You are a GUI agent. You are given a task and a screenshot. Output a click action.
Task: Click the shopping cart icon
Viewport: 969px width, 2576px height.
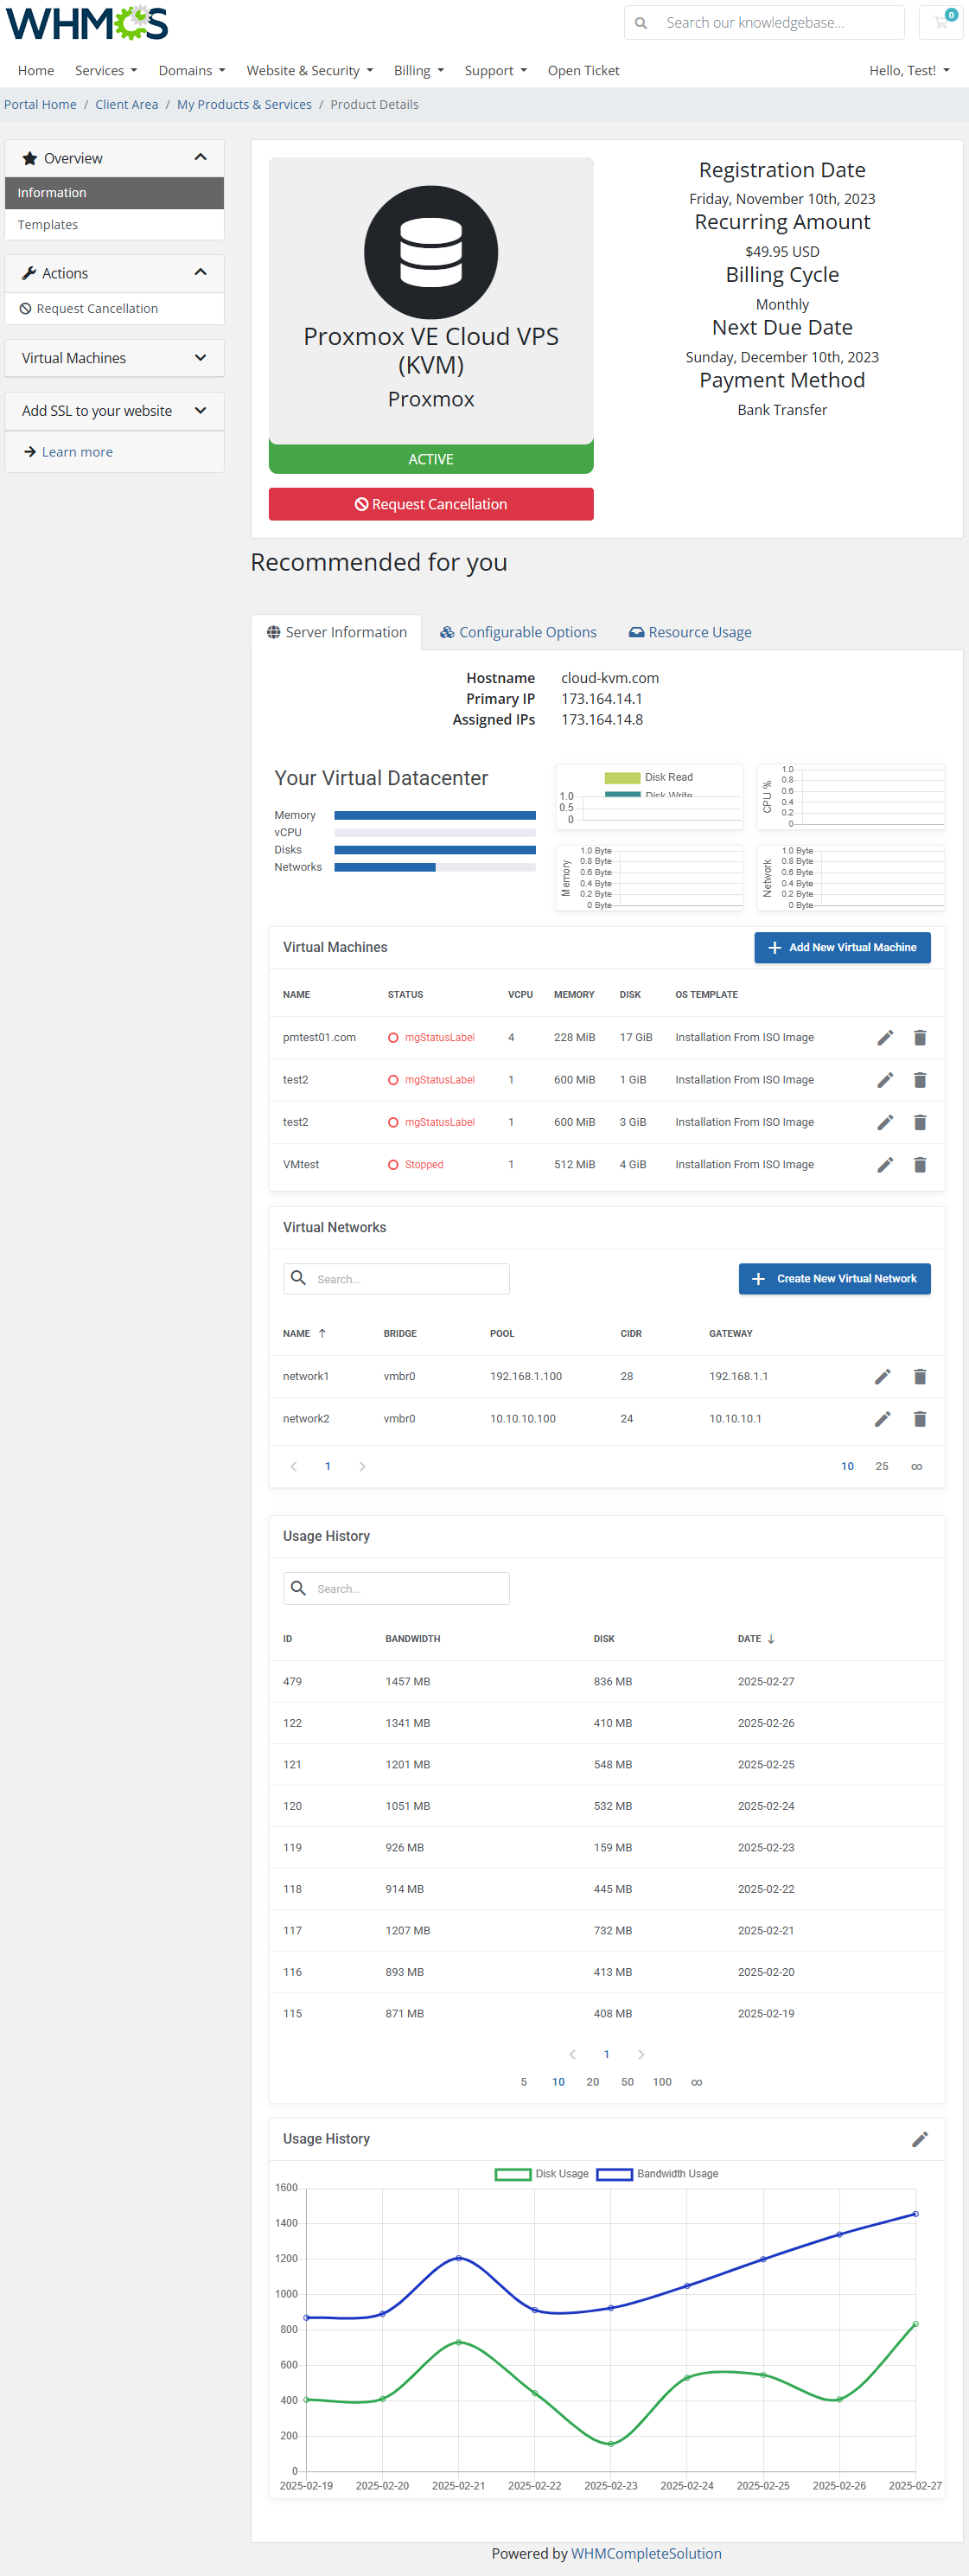pos(941,22)
